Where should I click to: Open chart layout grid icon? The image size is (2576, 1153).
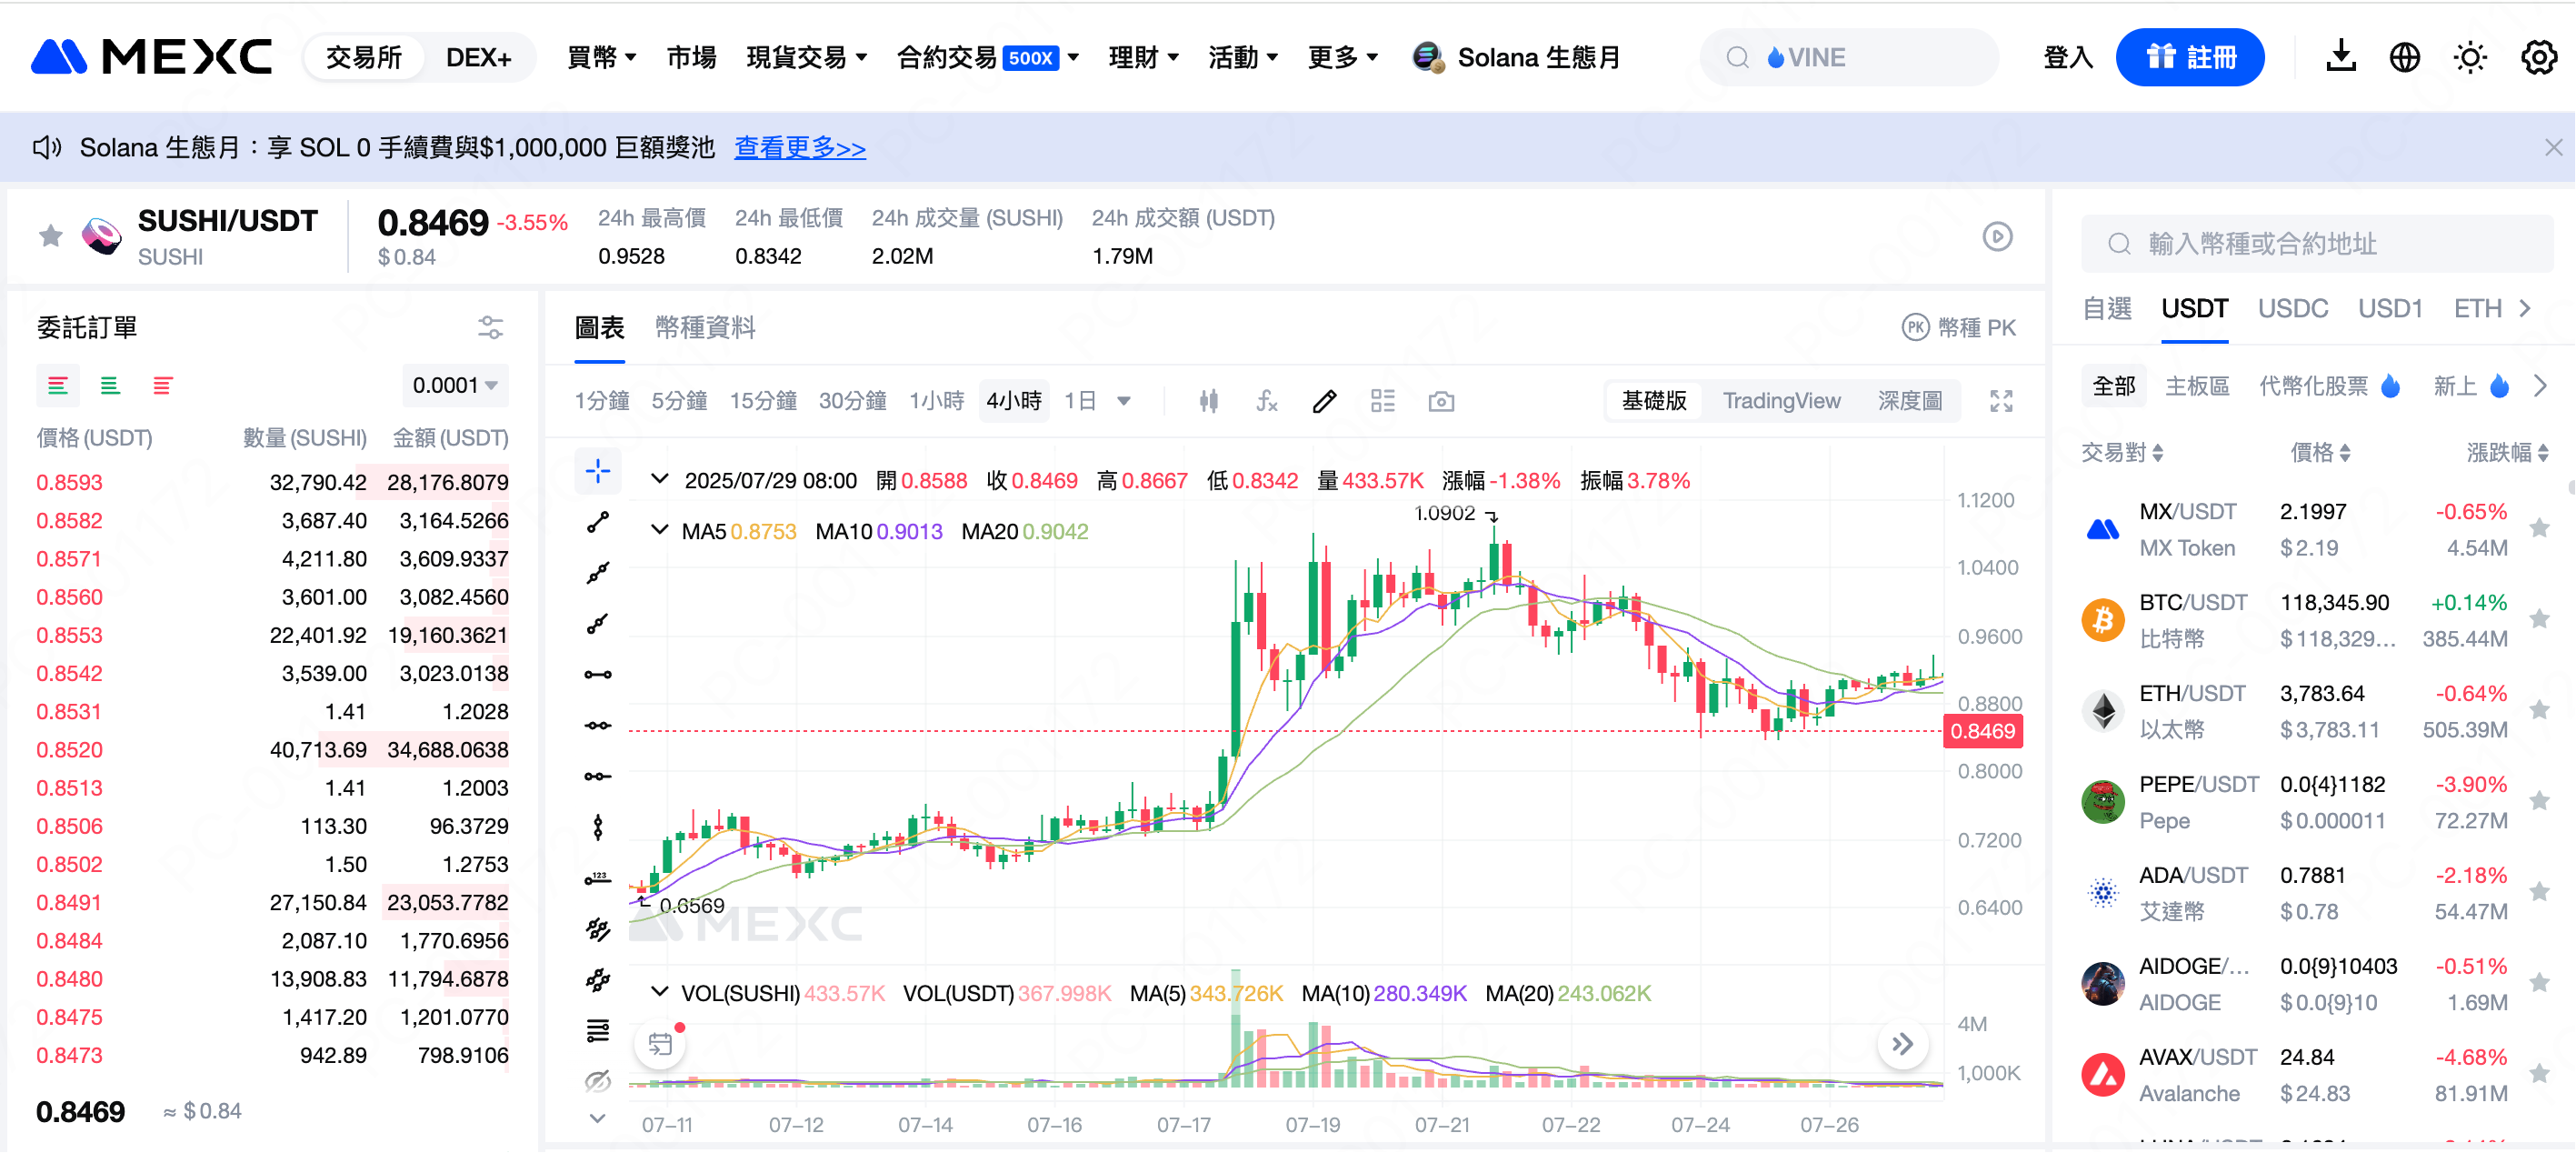pyautogui.click(x=1383, y=401)
